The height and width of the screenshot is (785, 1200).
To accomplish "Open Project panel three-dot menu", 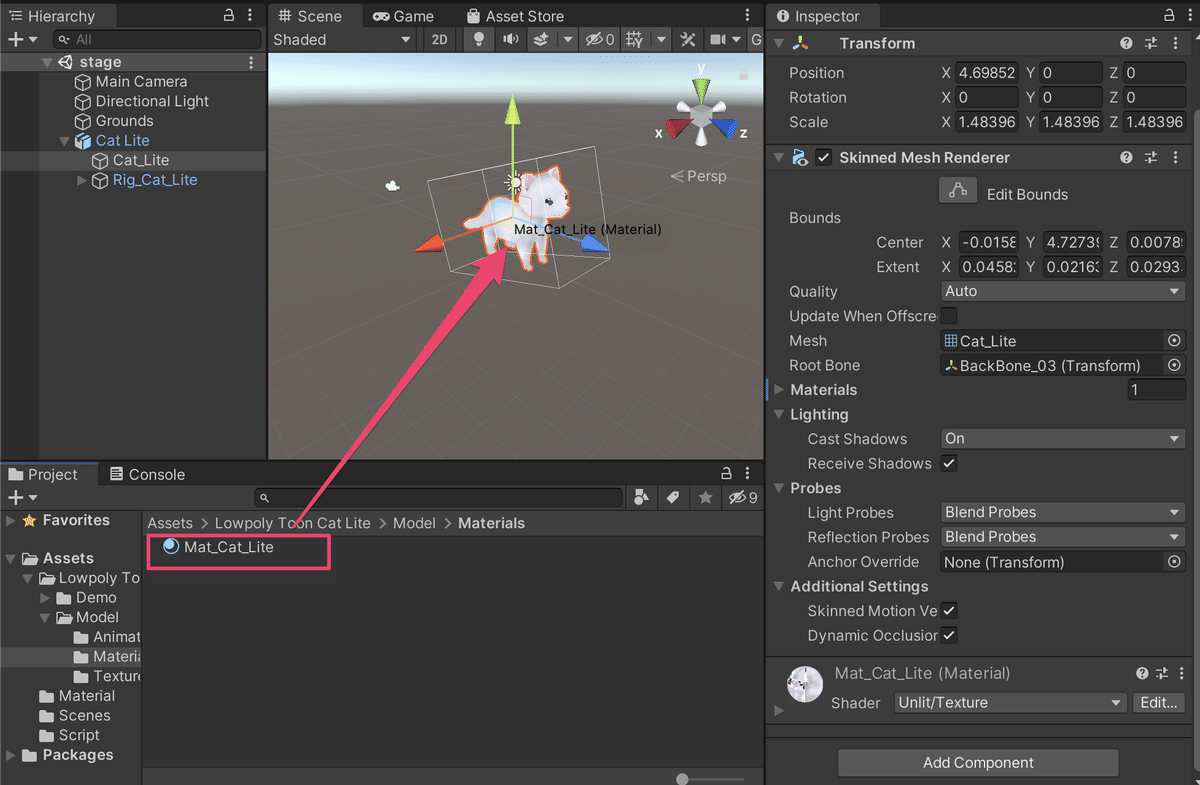I will coord(749,474).
